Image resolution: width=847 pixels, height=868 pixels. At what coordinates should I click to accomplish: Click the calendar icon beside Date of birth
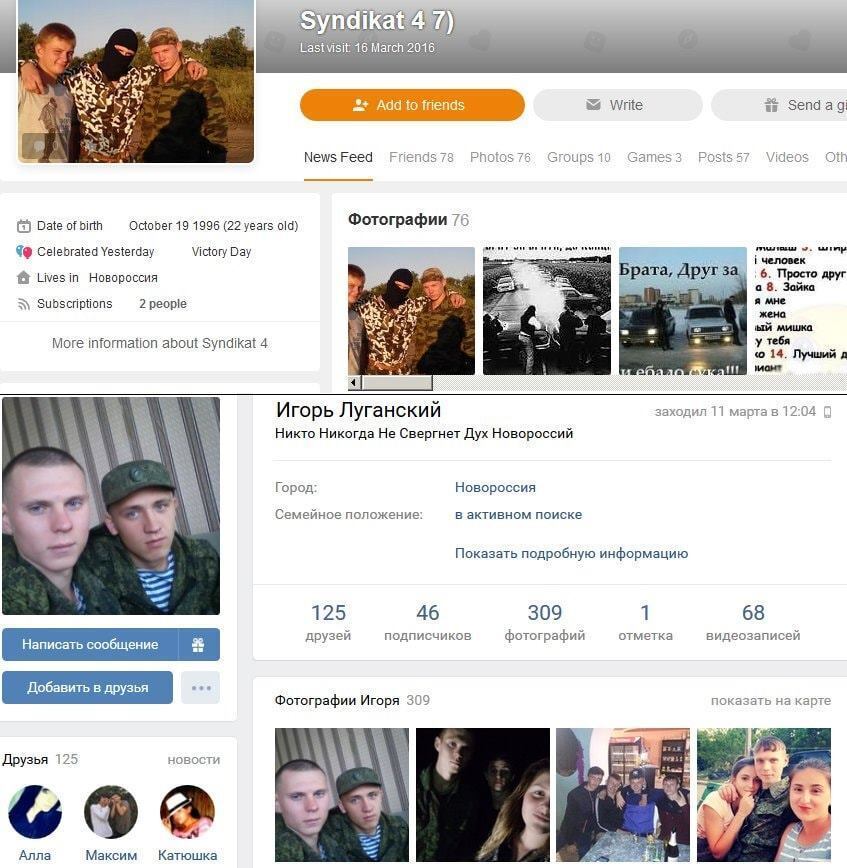pyautogui.click(x=24, y=226)
